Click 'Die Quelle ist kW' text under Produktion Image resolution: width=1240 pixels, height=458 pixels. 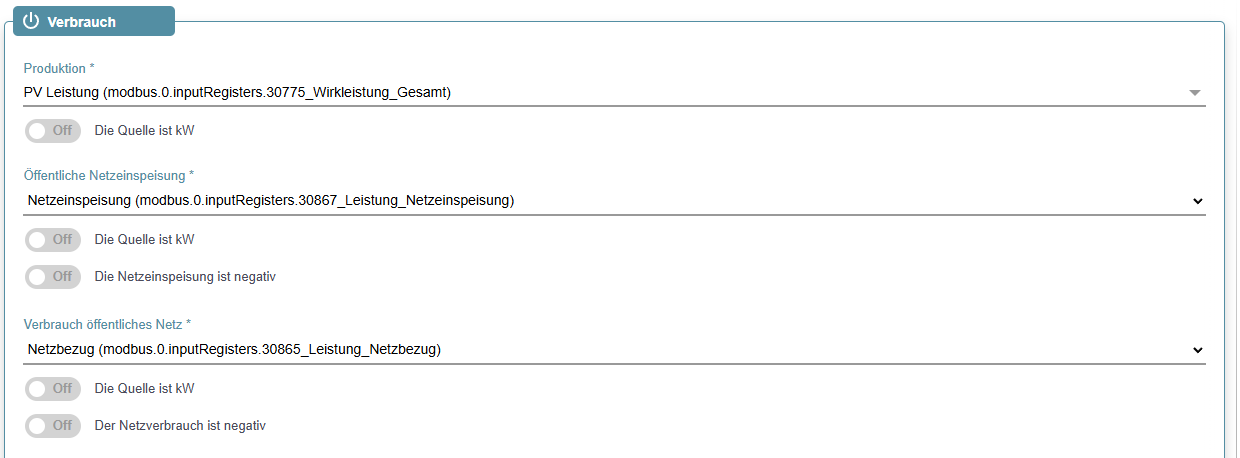click(144, 130)
